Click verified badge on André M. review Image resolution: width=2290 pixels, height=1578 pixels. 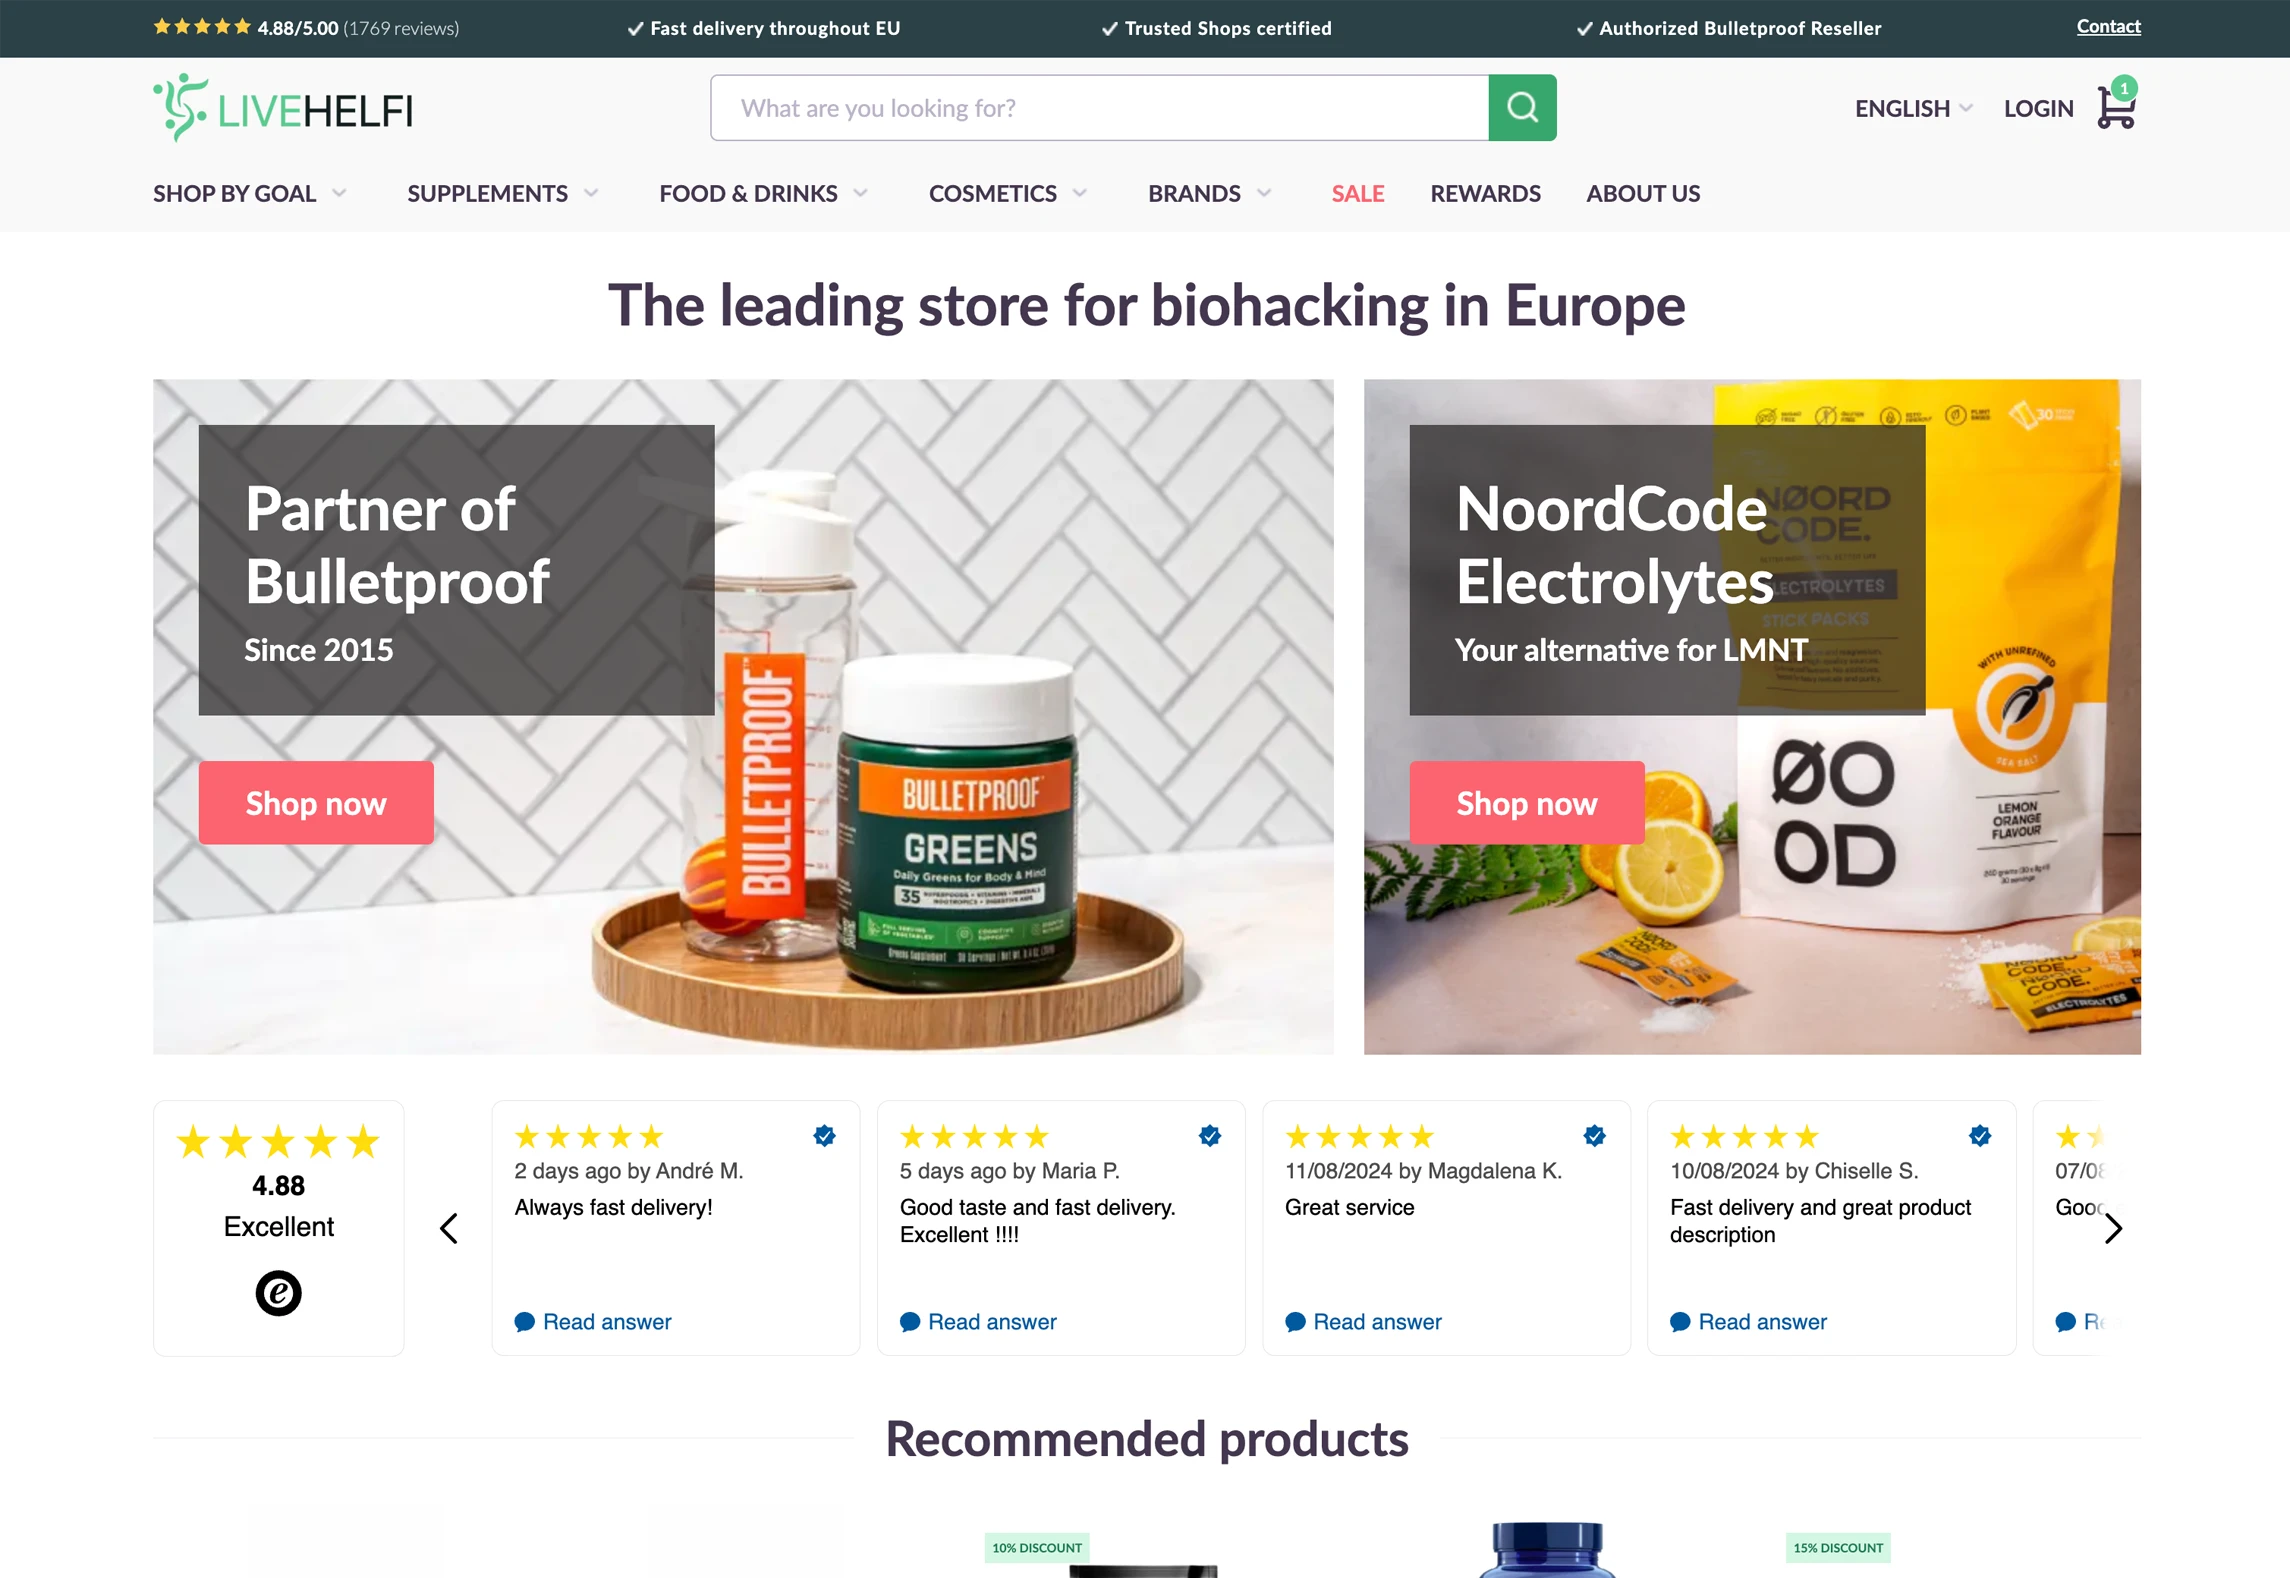click(x=824, y=1136)
